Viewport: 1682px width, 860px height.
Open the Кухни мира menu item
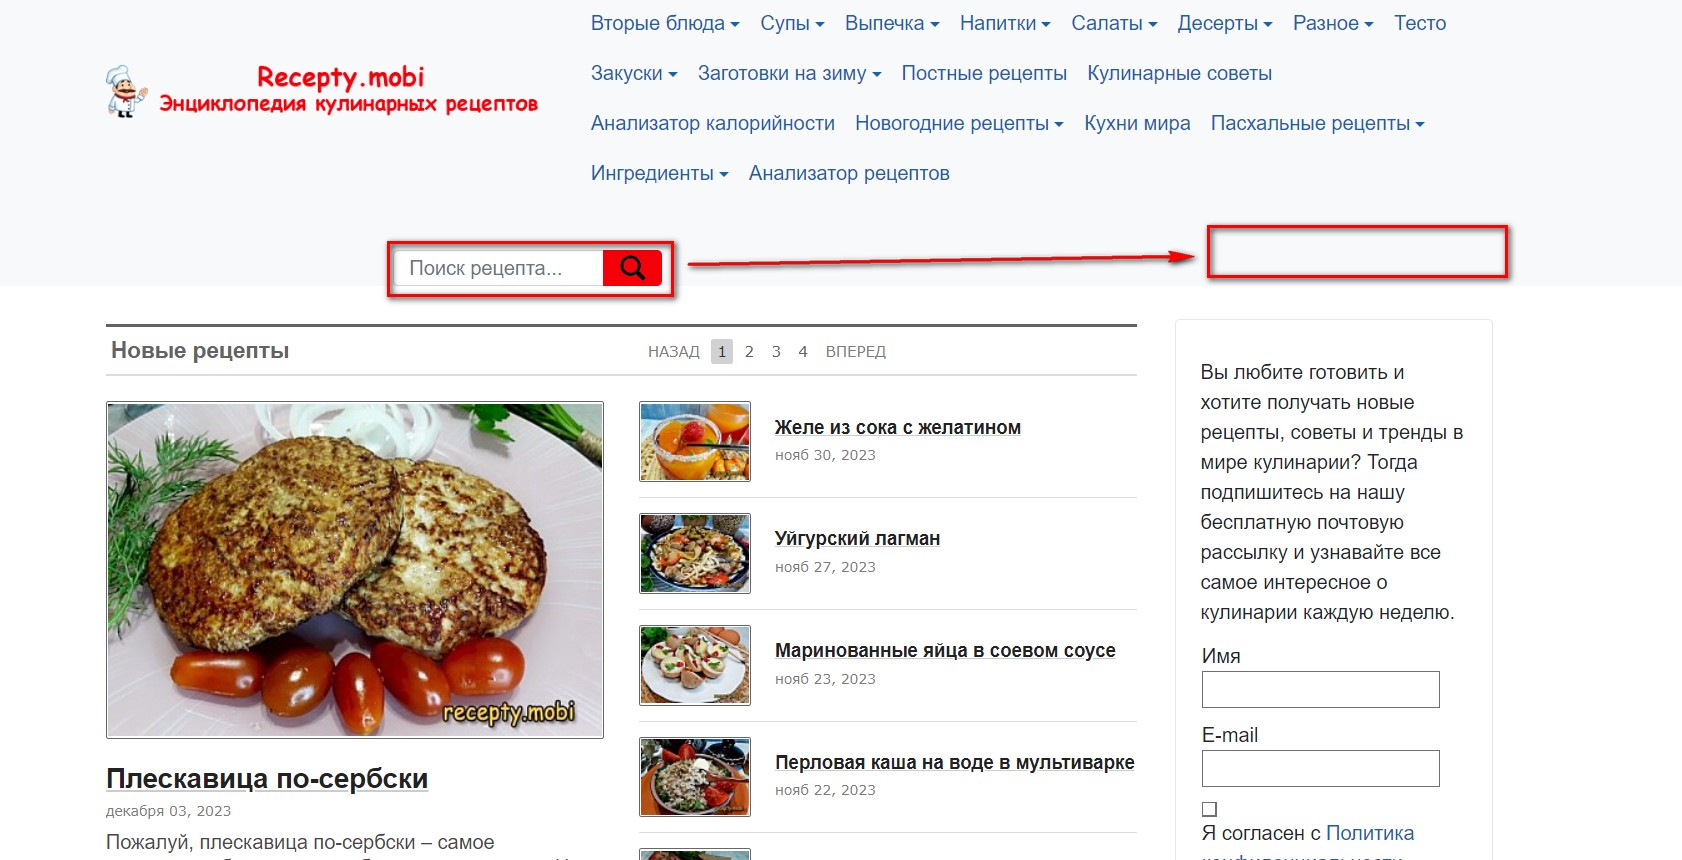(1137, 123)
